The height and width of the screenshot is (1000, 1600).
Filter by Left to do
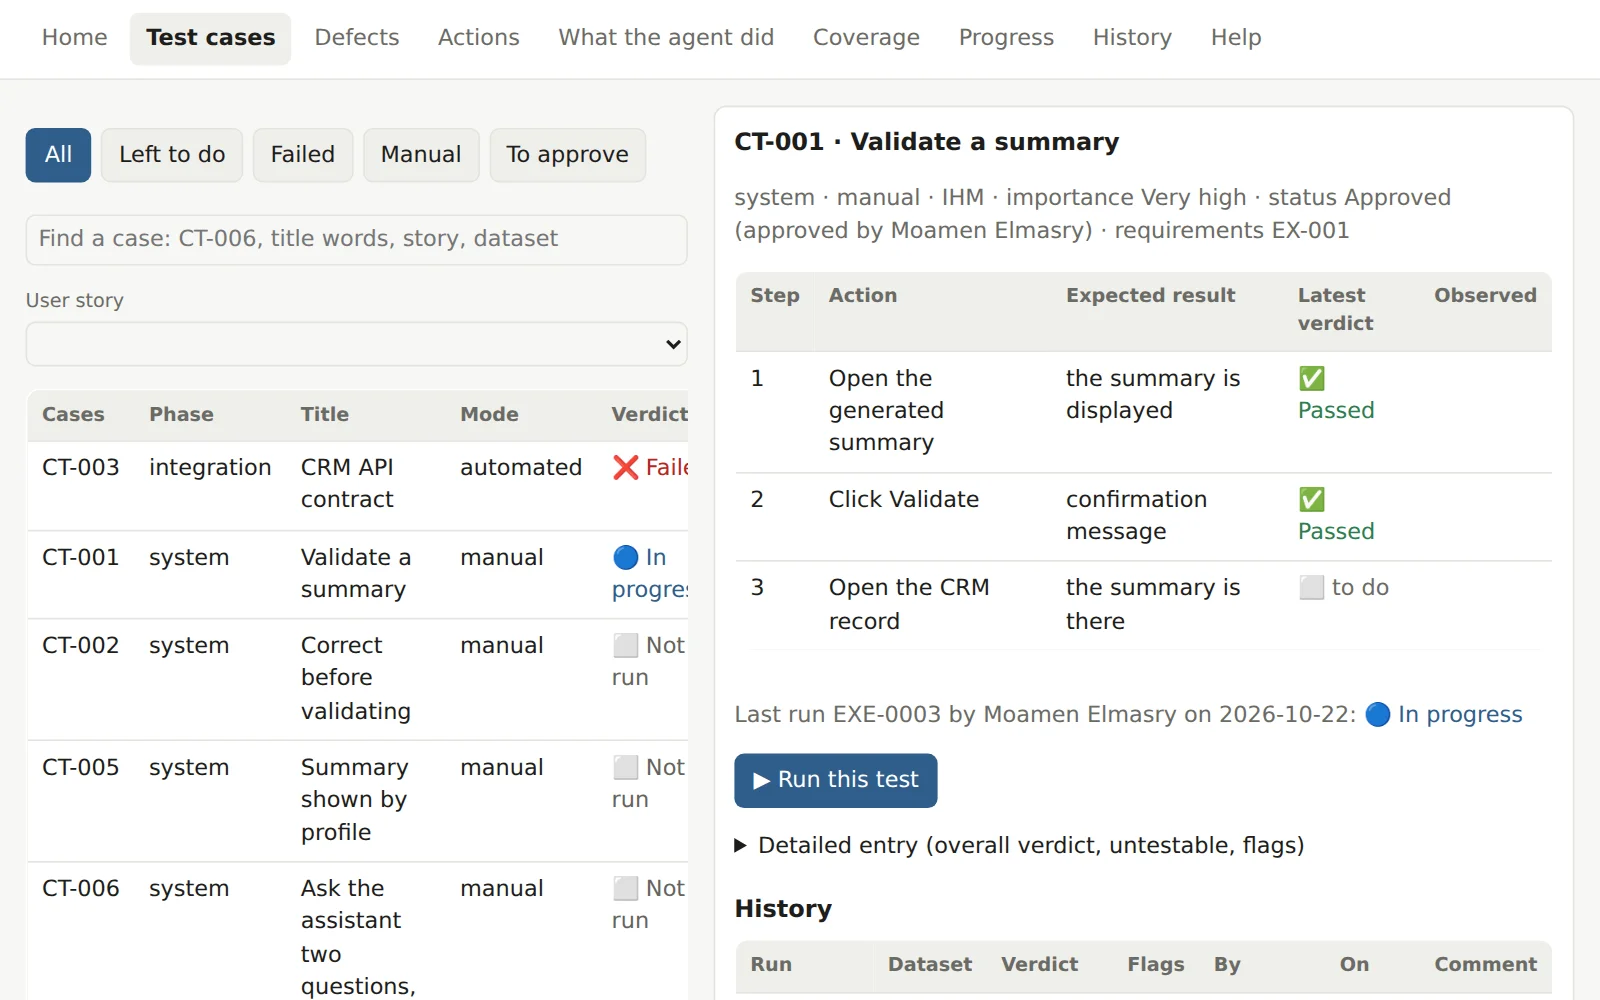(172, 155)
